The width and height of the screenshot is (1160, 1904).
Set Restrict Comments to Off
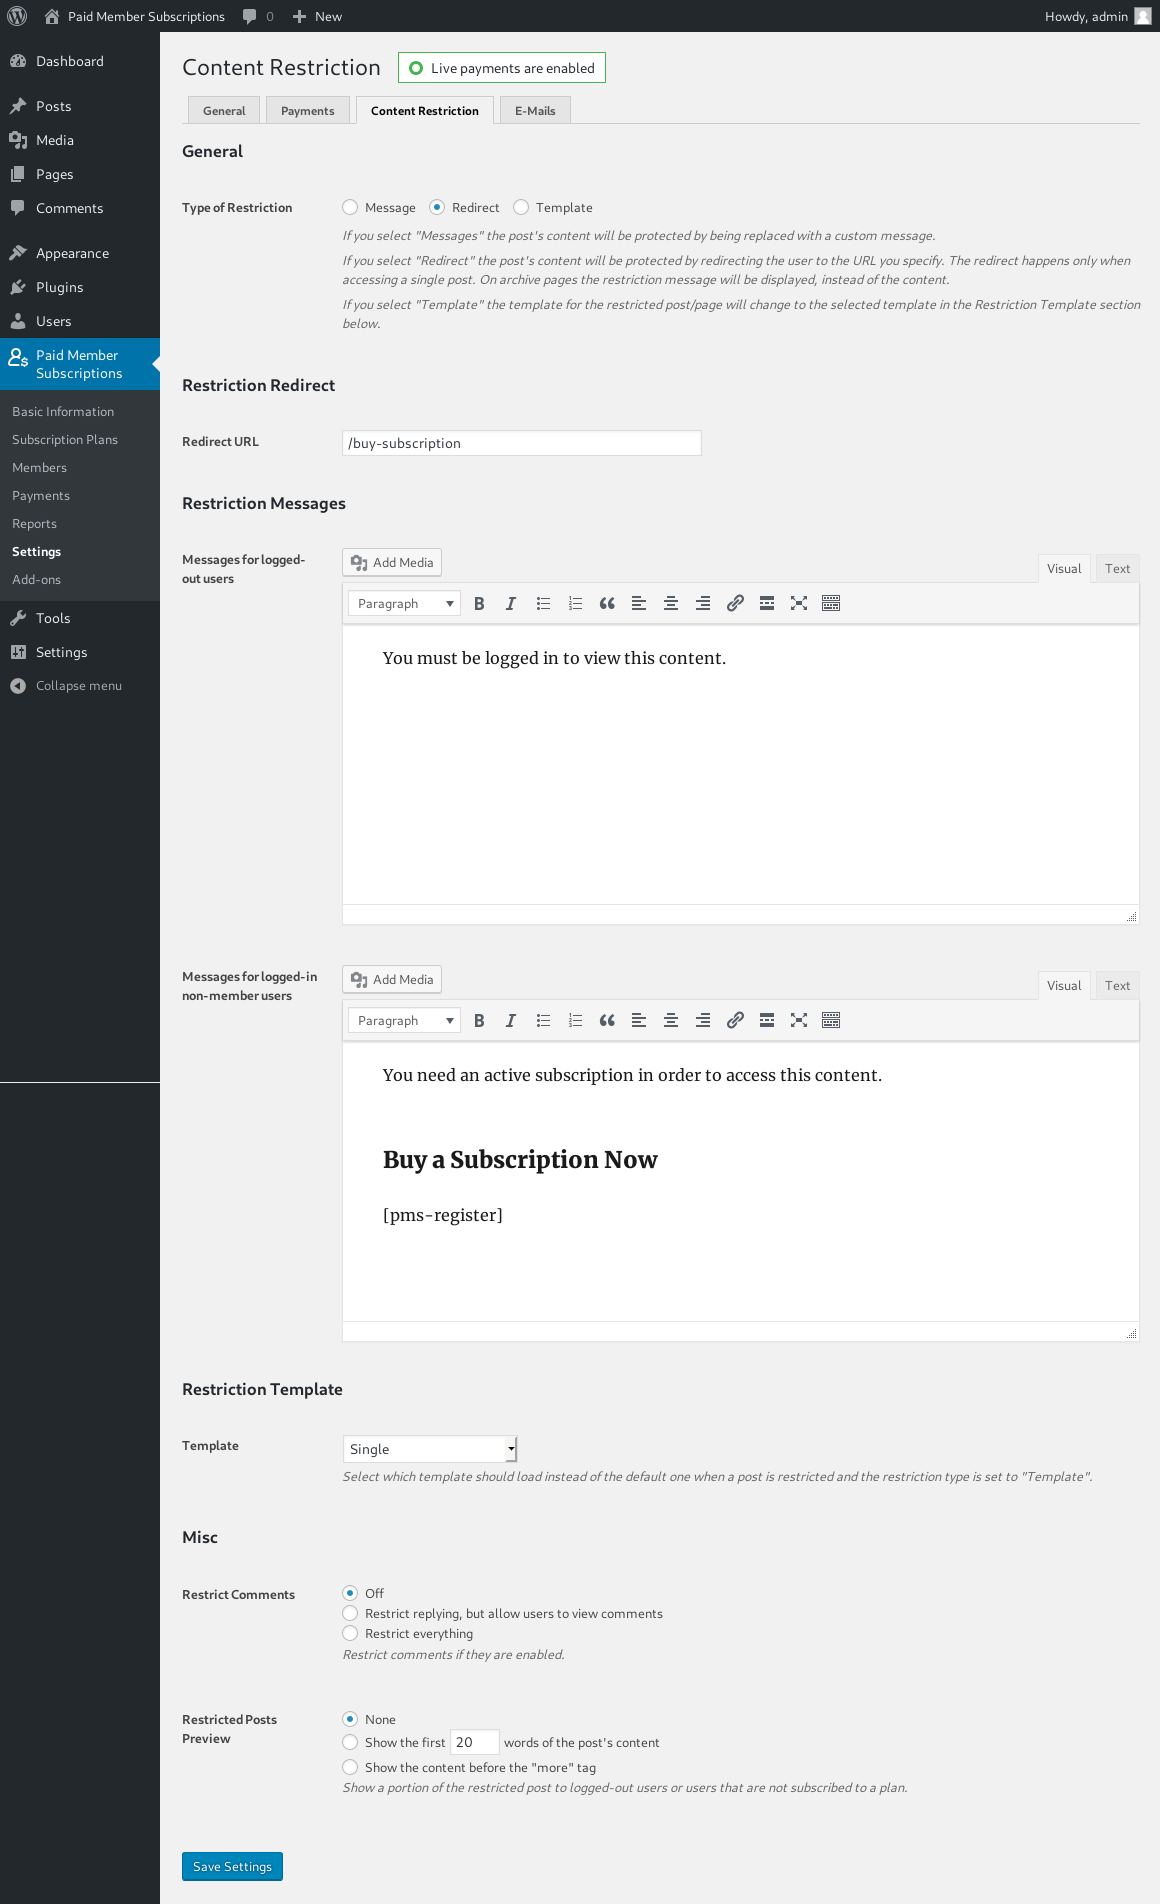350,1593
